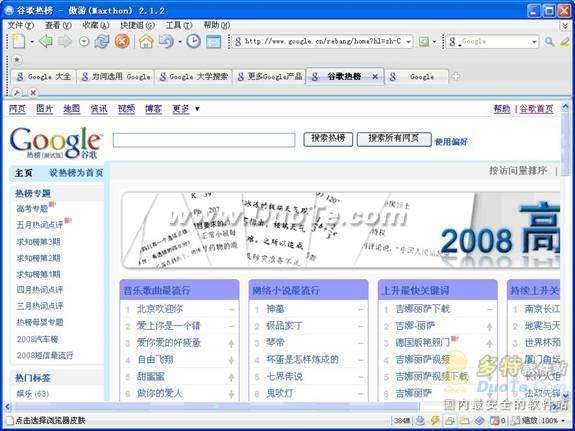The height and width of the screenshot is (431, 575).
Task: Open the 快捷组(G) menu
Action: coord(138,25)
